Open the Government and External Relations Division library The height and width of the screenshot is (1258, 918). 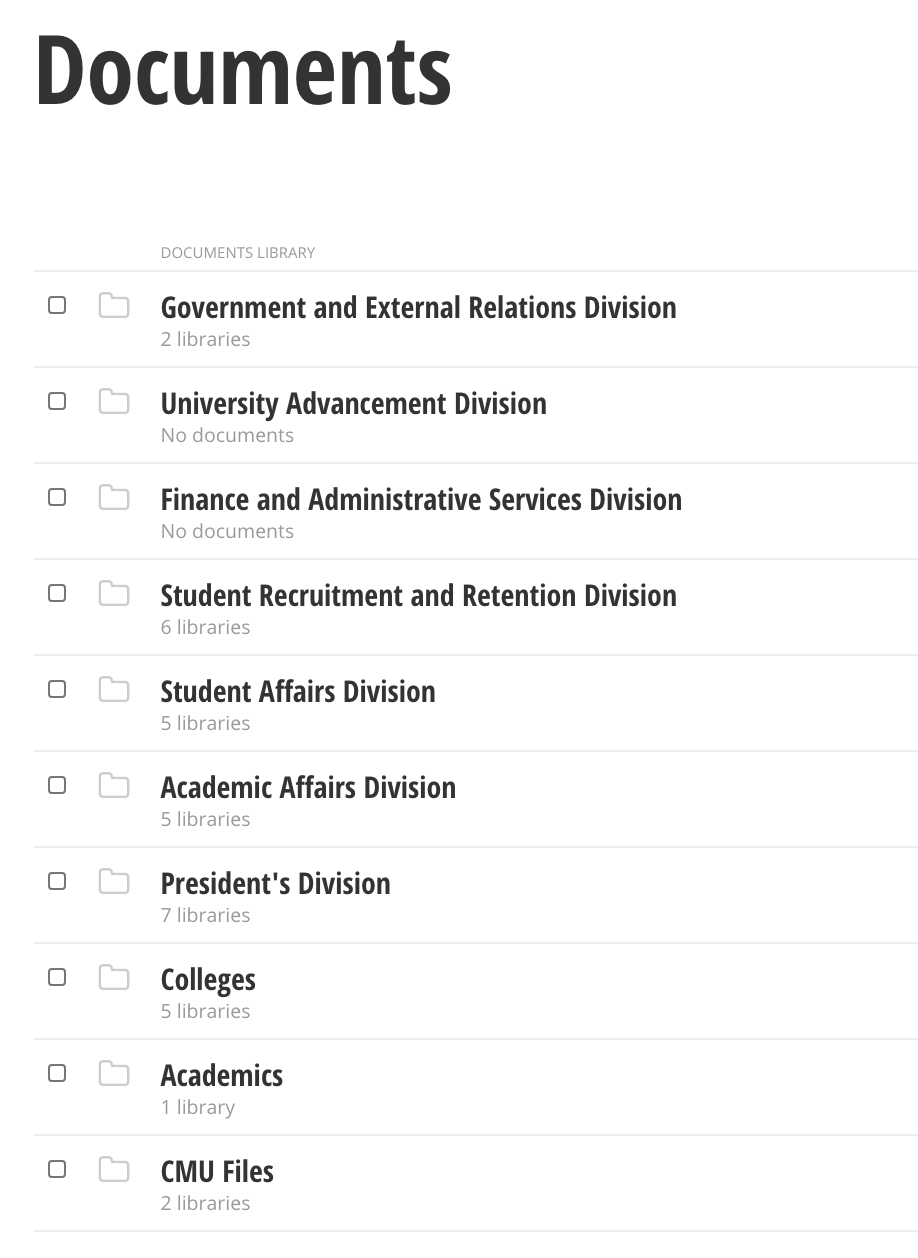point(418,307)
